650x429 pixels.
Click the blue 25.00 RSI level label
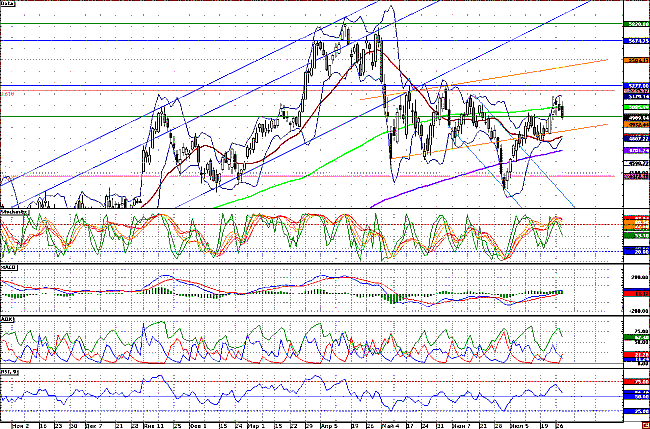pyautogui.click(x=636, y=411)
